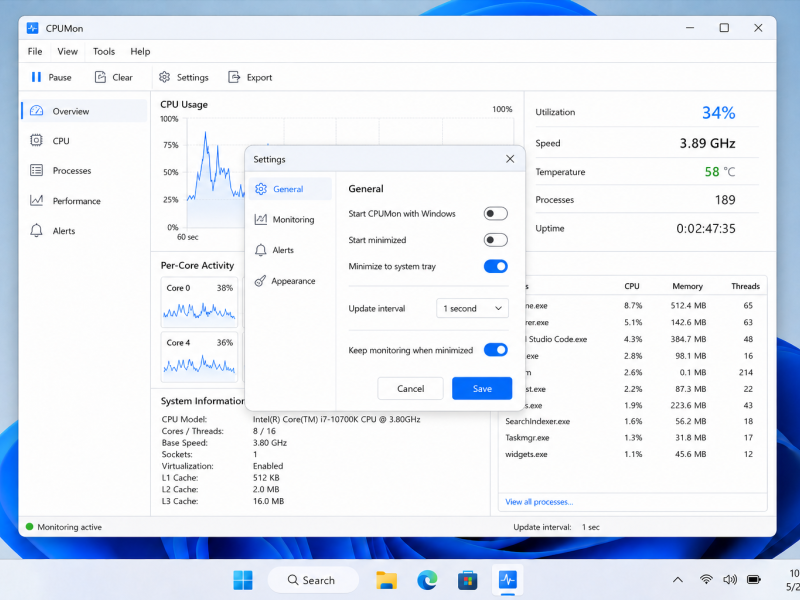Click the battery tray icon
This screenshot has width=800, height=600.
754,580
